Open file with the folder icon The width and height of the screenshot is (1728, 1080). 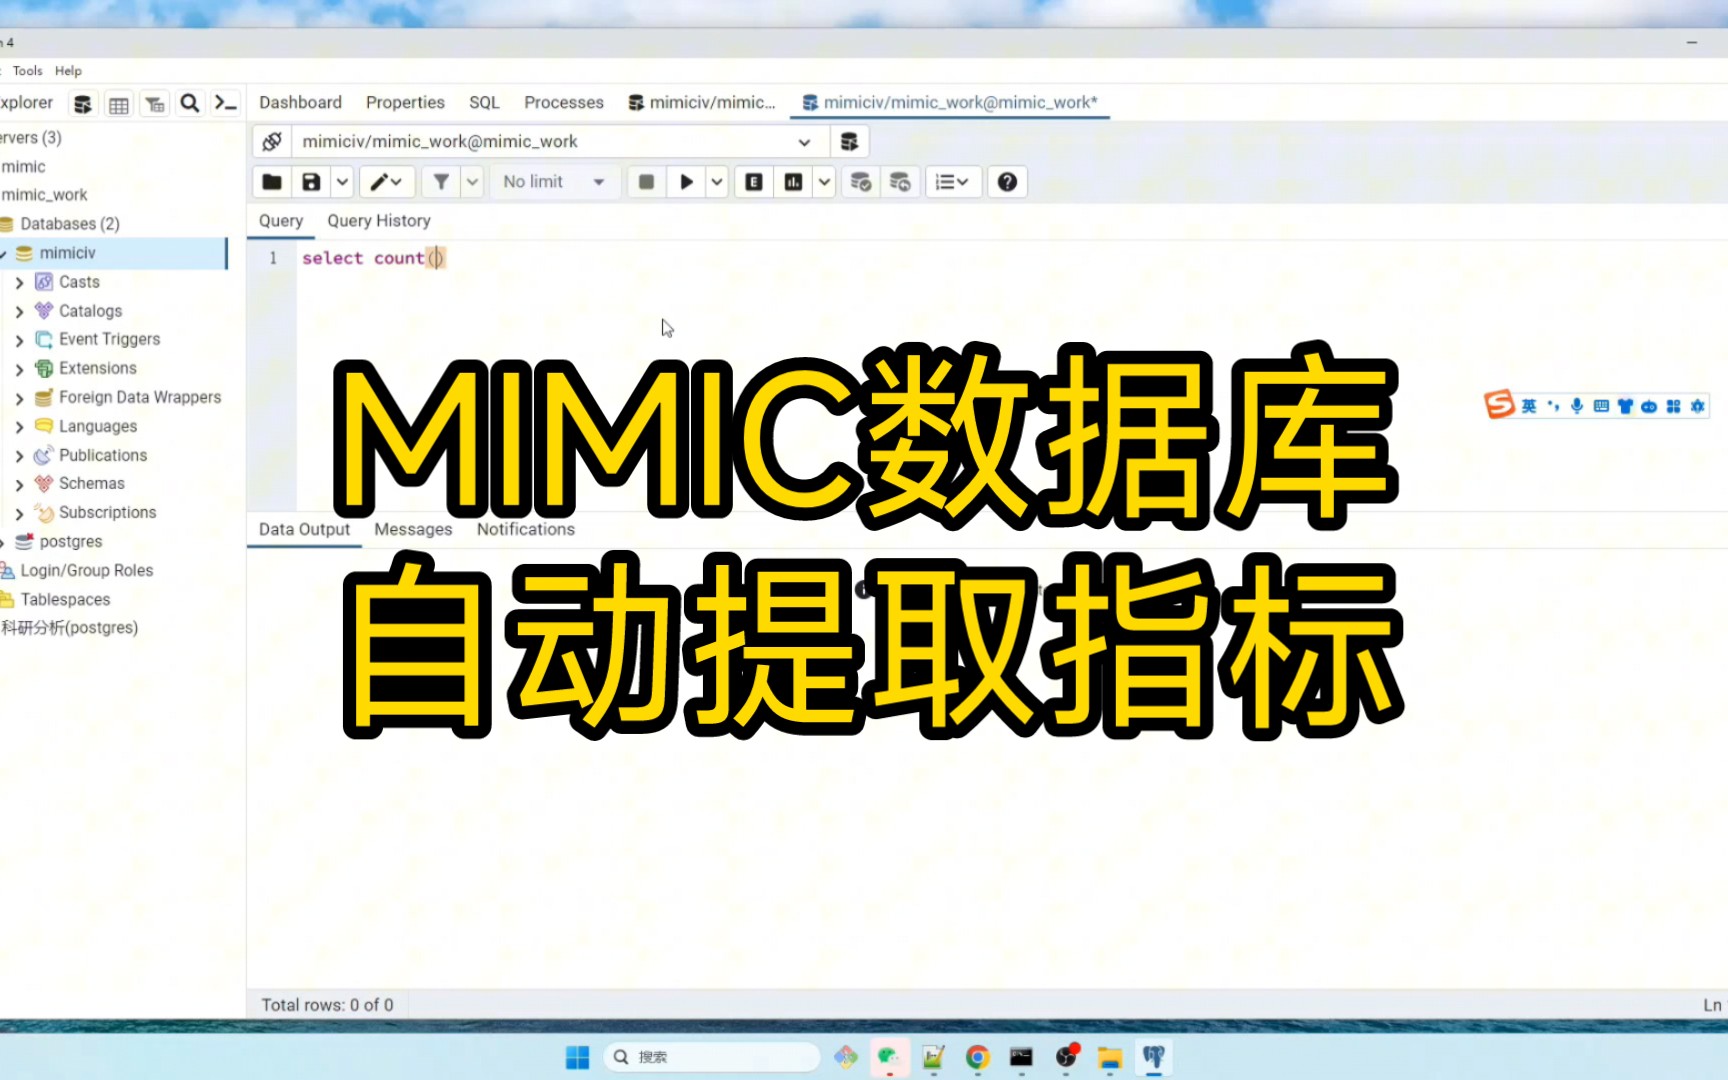pos(272,182)
